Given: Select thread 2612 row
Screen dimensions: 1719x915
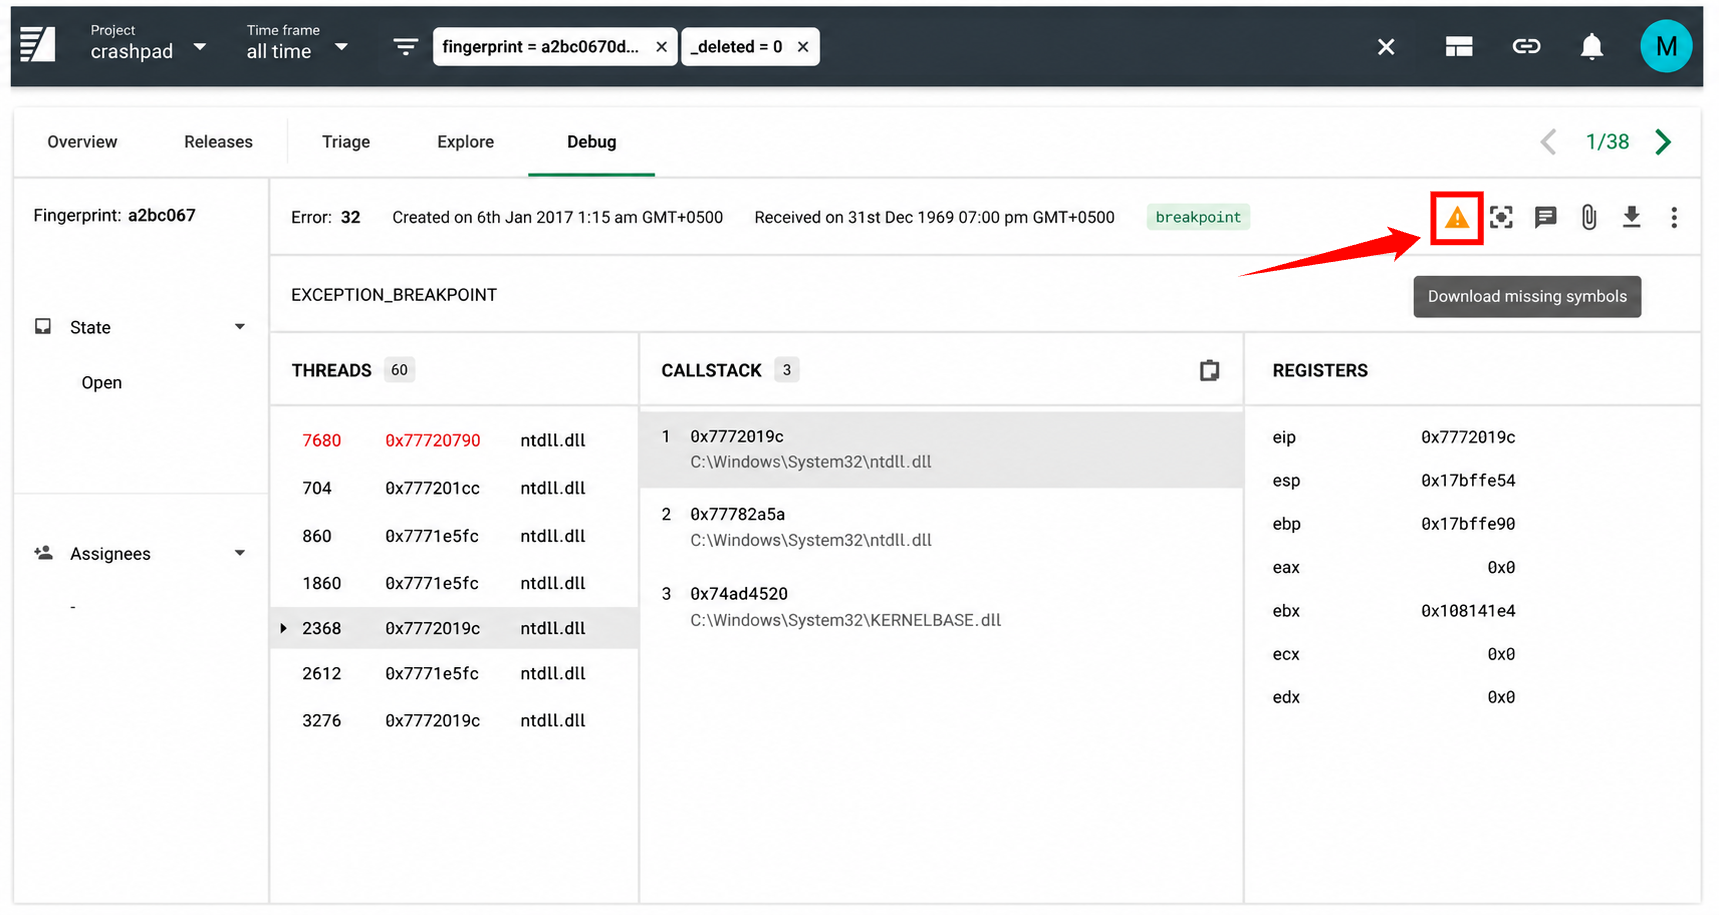Looking at the screenshot, I should [x=454, y=673].
